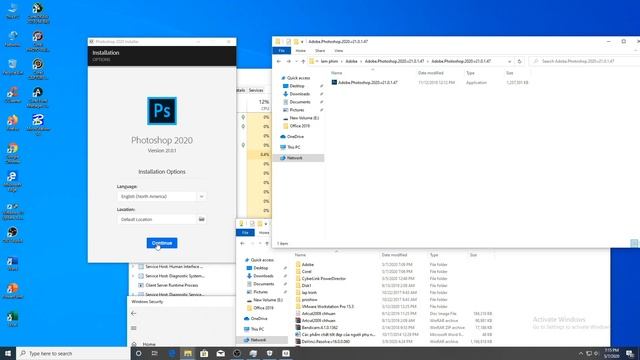The width and height of the screenshot is (640, 360).
Task: Open Services tab in Task Manager
Action: [256, 90]
